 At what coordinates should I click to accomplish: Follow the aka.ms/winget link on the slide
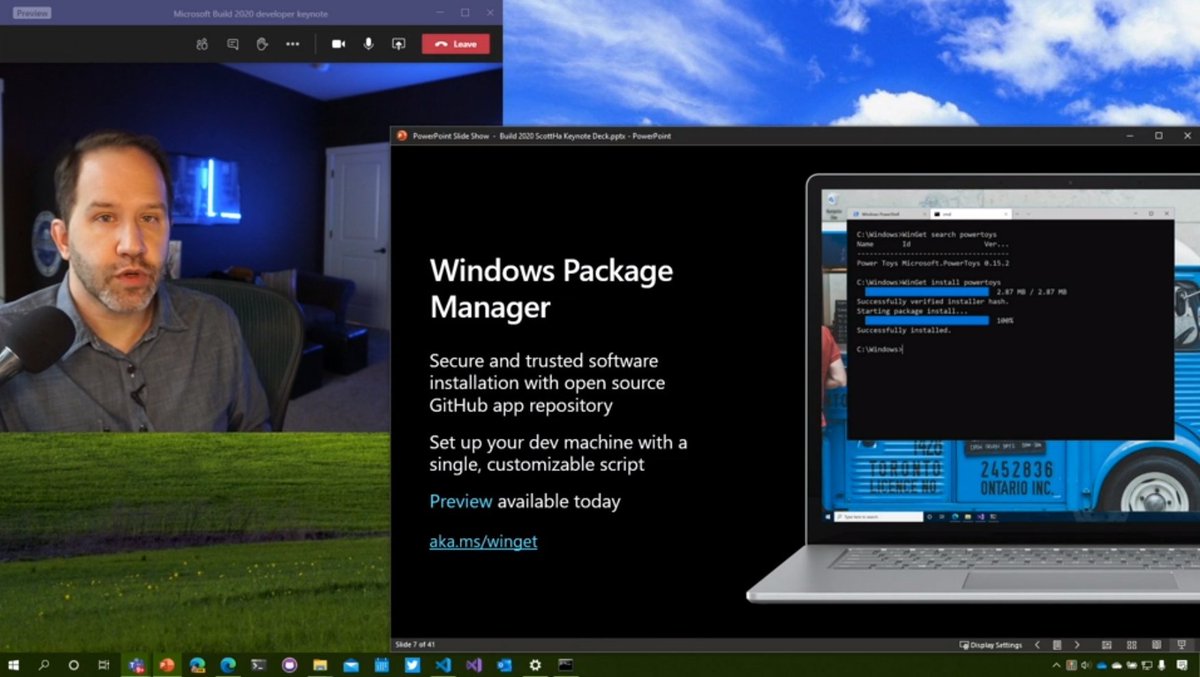(x=483, y=541)
